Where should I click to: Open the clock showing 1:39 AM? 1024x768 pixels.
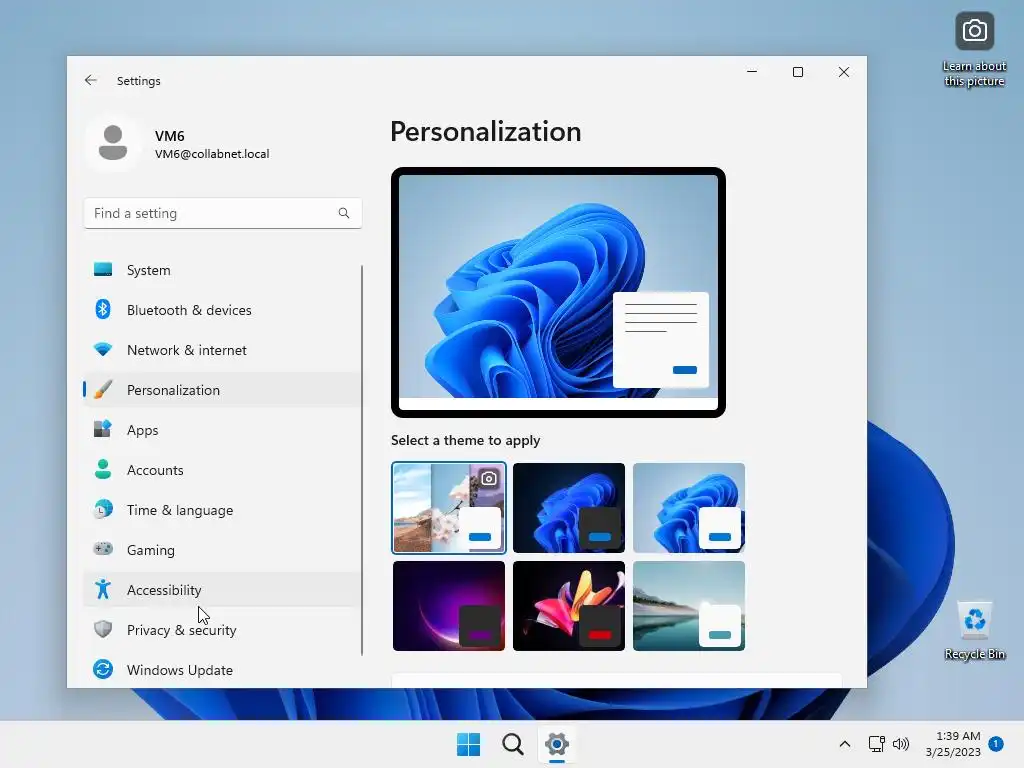tap(953, 744)
